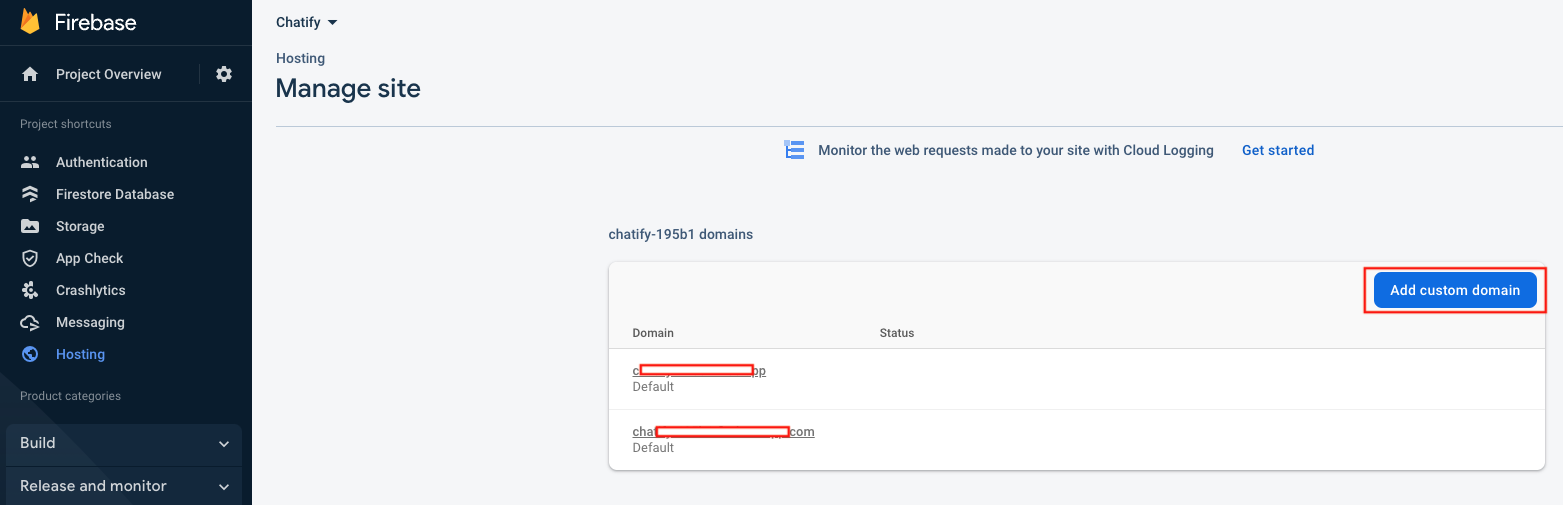Click the Cloud Logging list icon

(794, 150)
